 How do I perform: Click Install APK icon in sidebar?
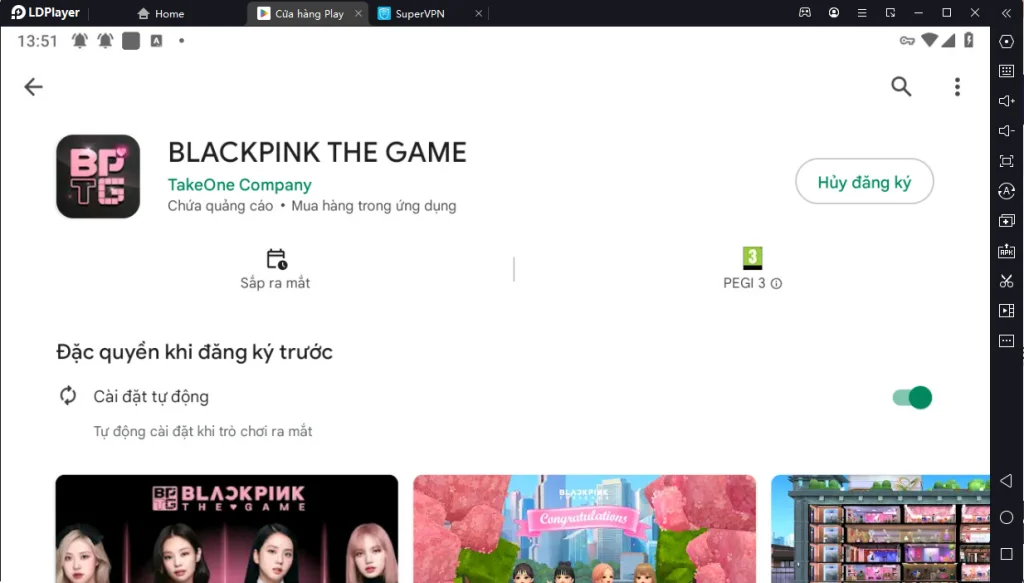(1006, 251)
